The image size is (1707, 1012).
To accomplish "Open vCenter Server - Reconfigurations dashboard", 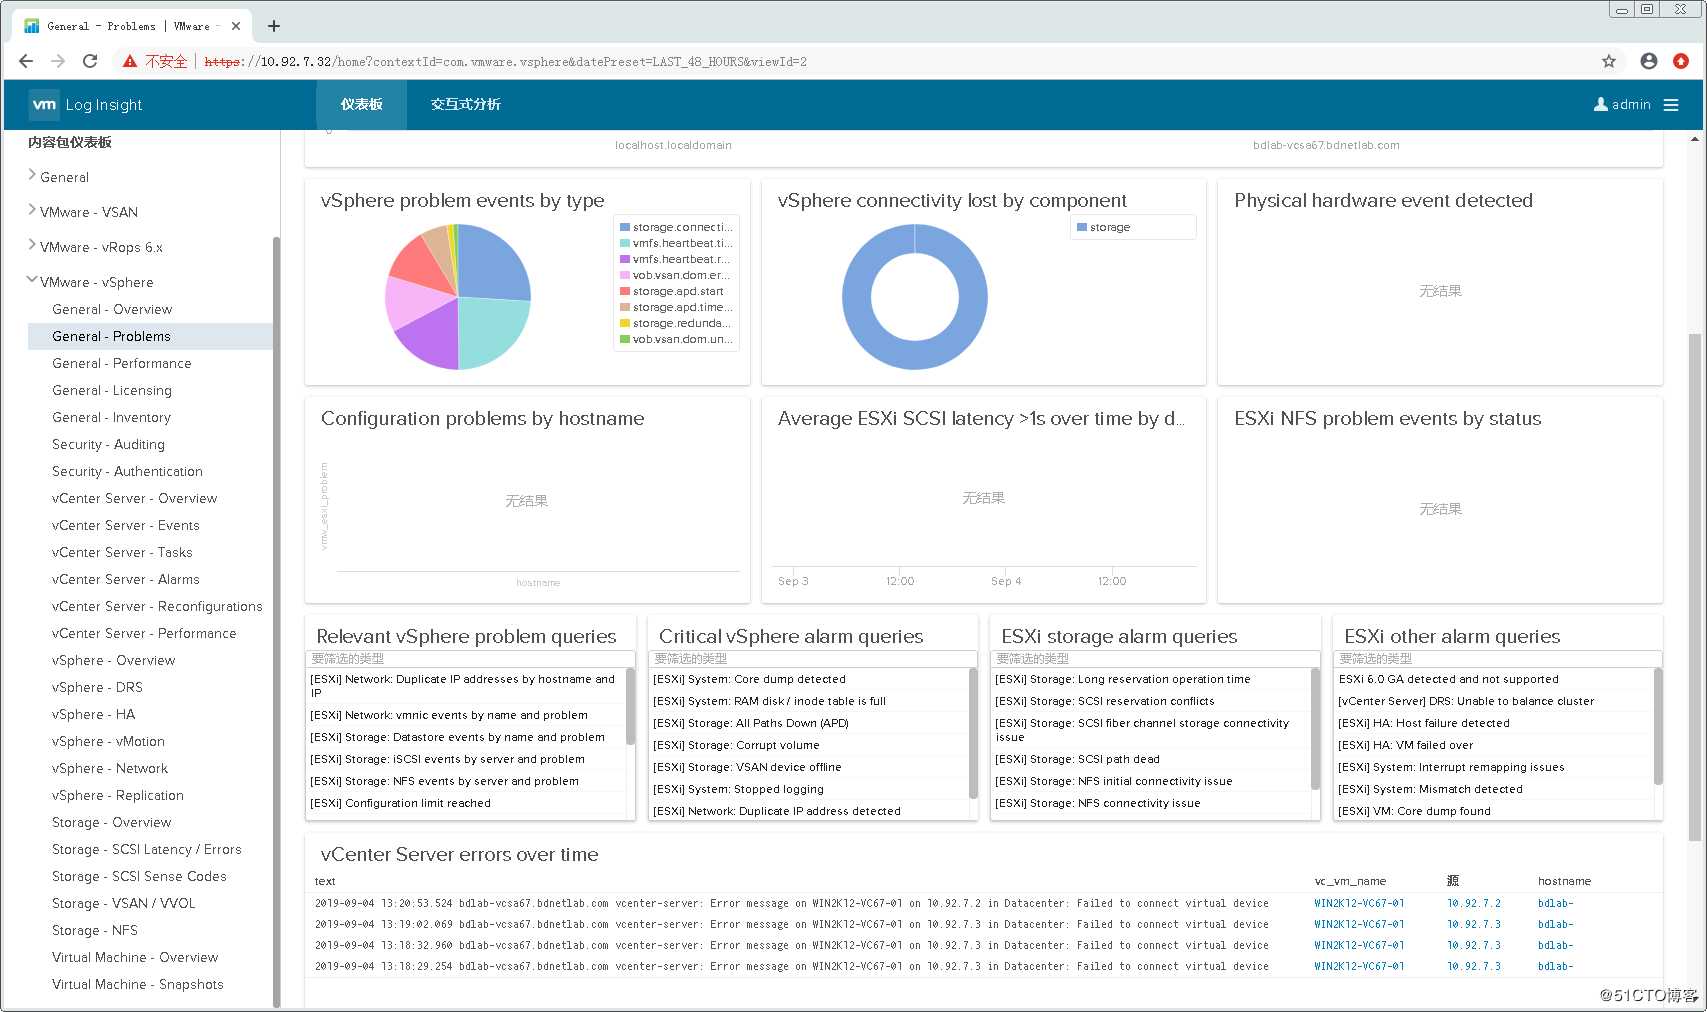I will coord(157,606).
